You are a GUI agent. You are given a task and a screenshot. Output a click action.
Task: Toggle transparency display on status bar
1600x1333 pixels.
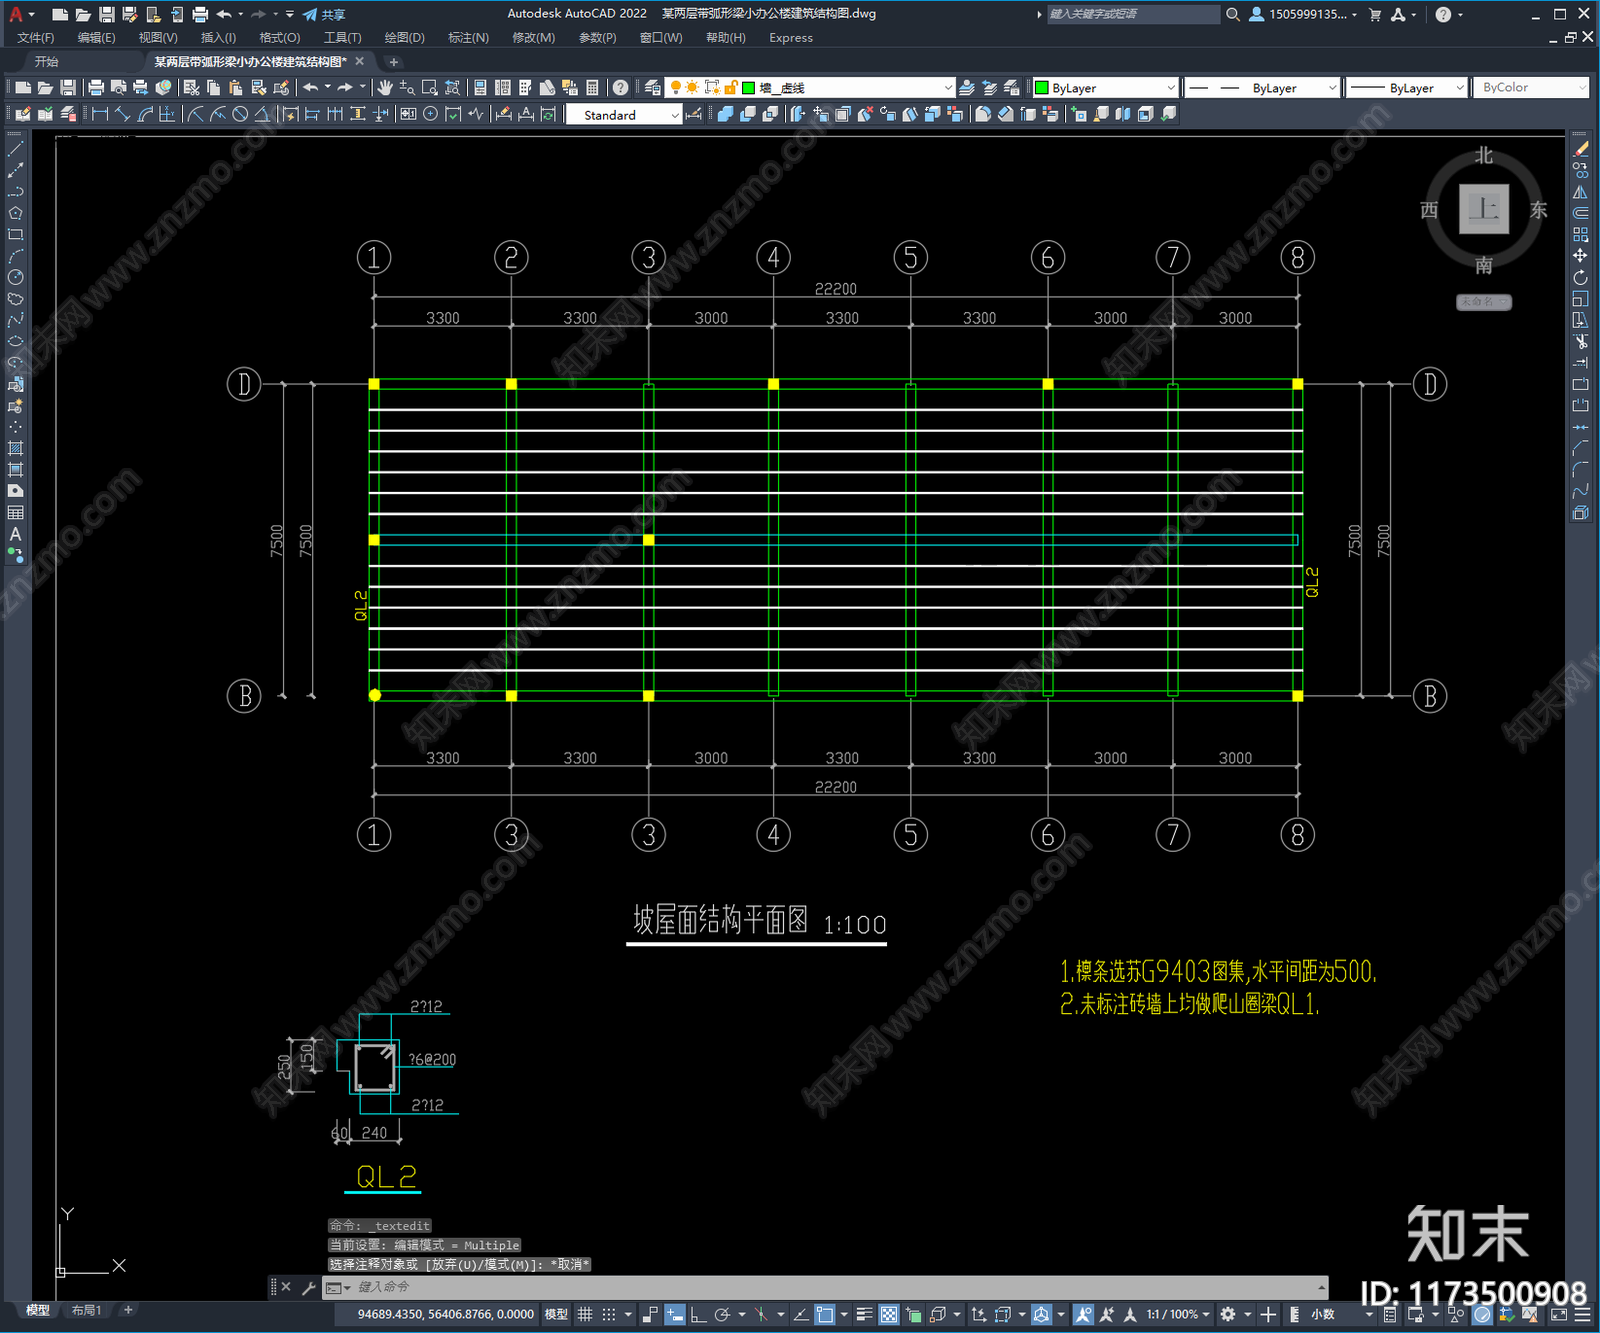(x=889, y=1314)
